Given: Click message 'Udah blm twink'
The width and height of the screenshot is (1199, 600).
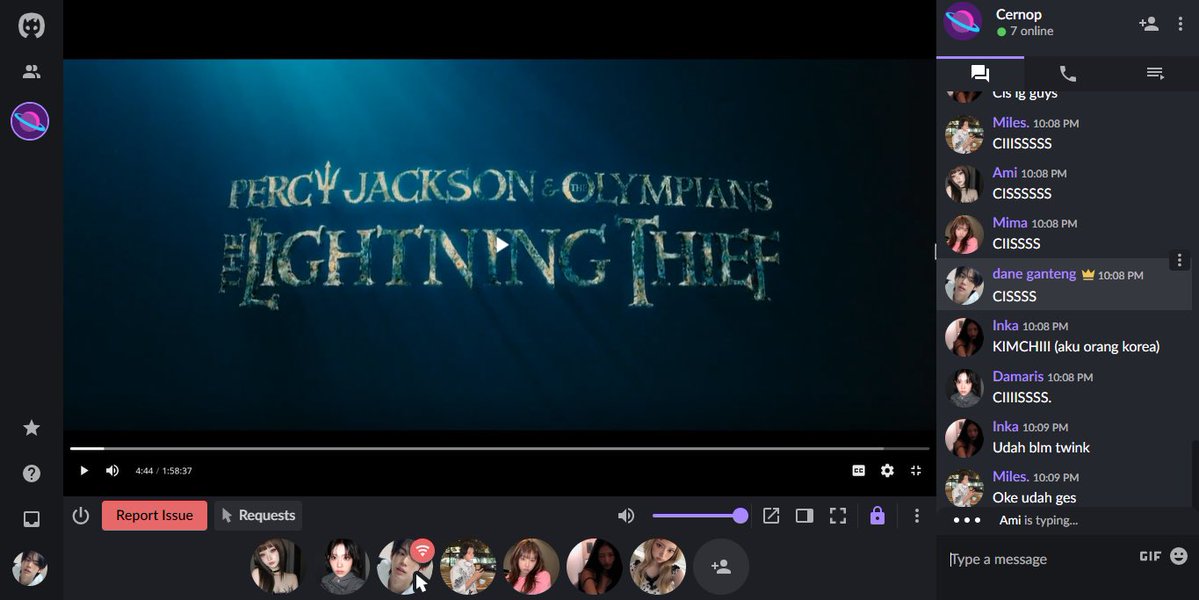Looking at the screenshot, I should pyautogui.click(x=1041, y=447).
